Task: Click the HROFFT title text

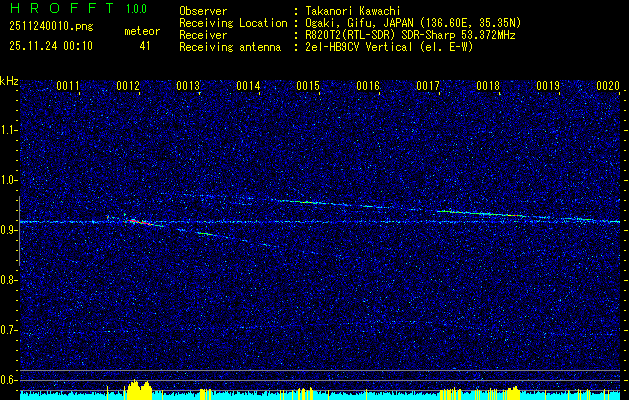Action: (x=62, y=8)
